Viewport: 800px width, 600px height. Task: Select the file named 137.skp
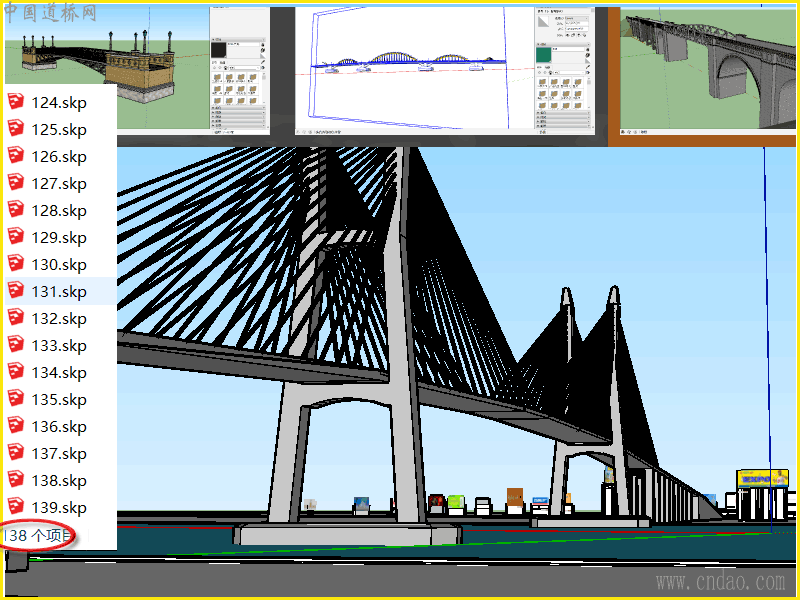click(59, 454)
